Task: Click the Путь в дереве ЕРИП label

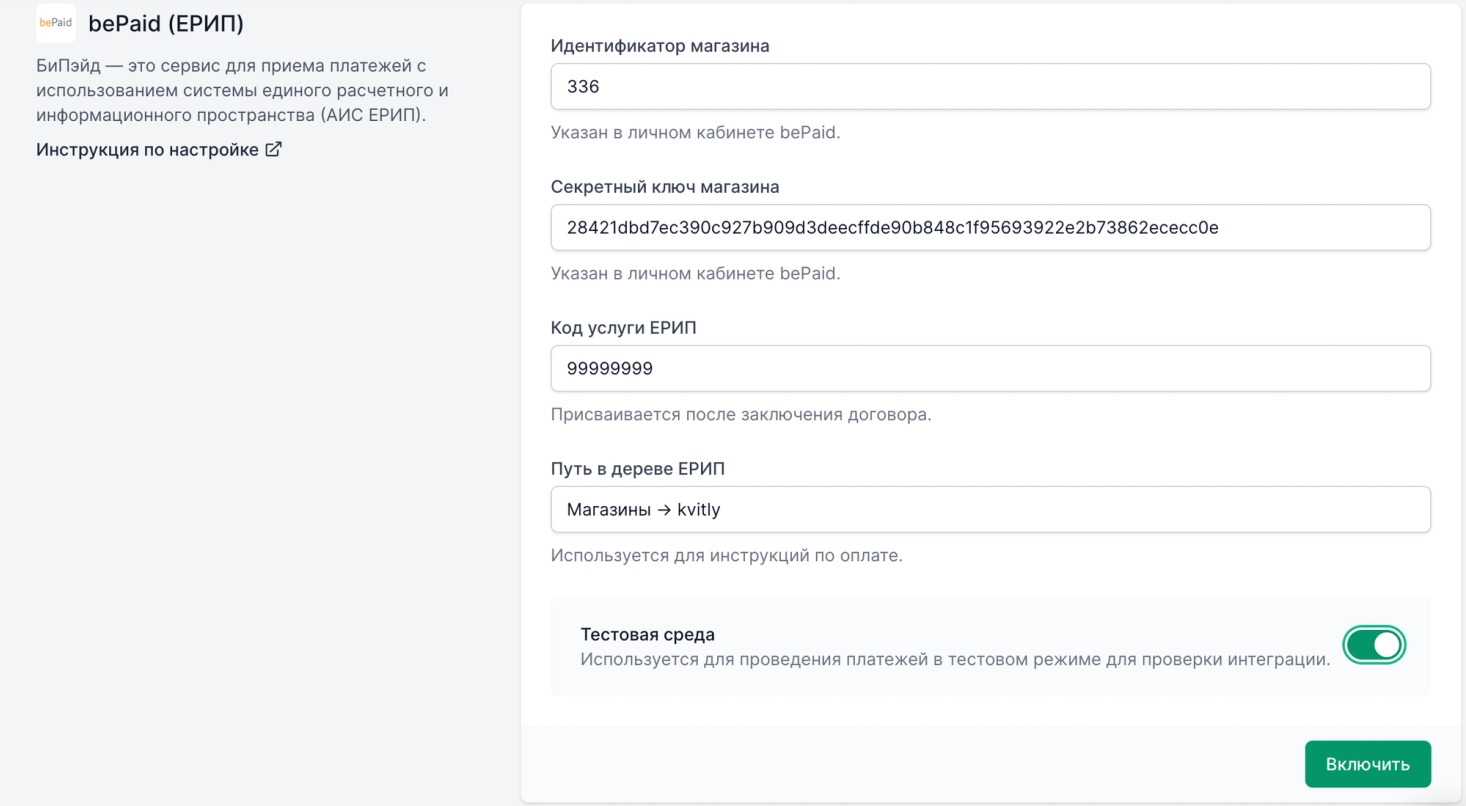Action: [x=638, y=469]
